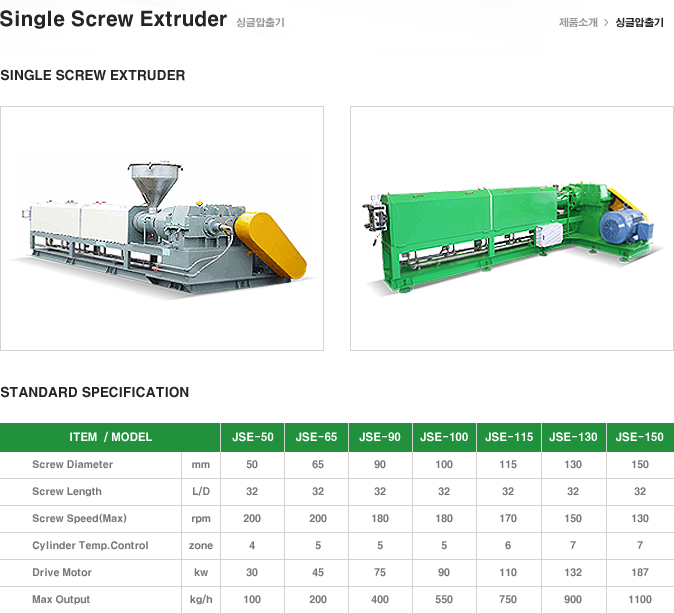Image resolution: width=674 pixels, height=614 pixels.
Task: Select the JSE-150 column header
Action: [639, 437]
